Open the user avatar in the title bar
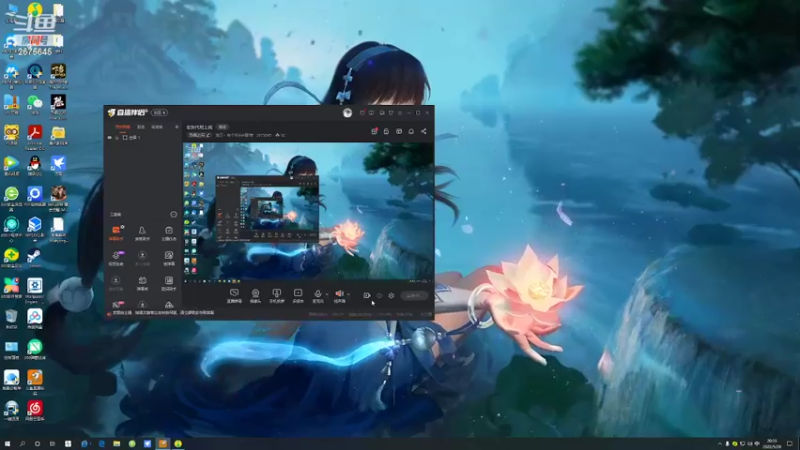Viewport: 800px width, 450px height. click(x=347, y=113)
